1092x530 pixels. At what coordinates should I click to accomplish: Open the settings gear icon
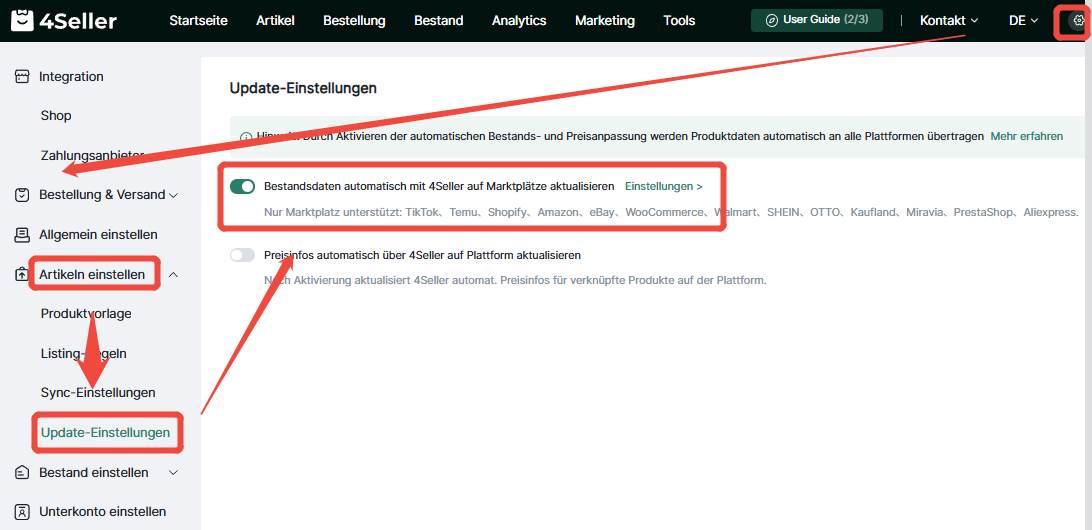[x=1079, y=21]
